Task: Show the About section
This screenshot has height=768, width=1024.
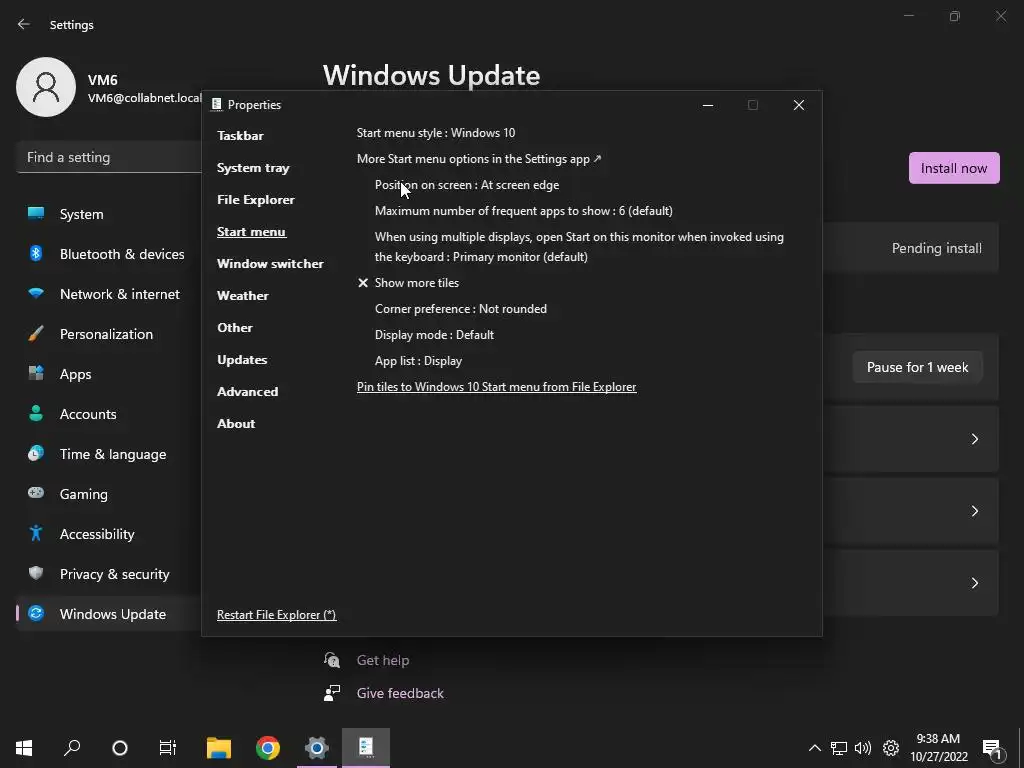Action: (236, 424)
